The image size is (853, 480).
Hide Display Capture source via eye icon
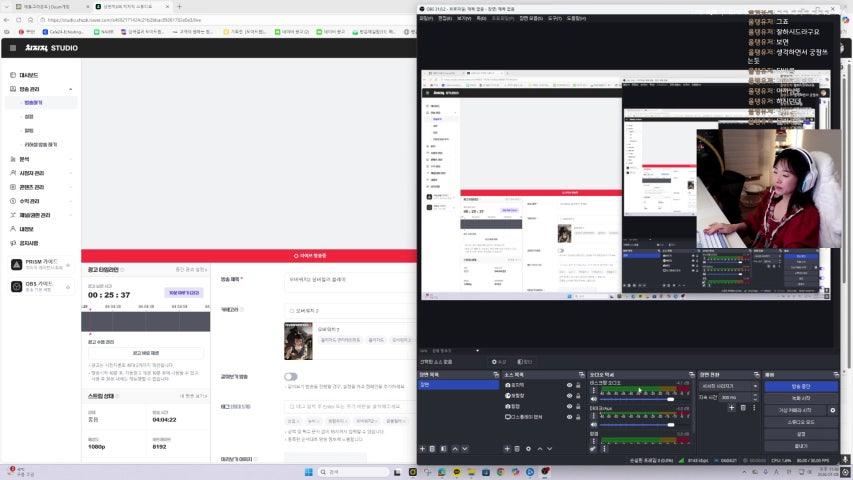pyautogui.click(x=570, y=417)
